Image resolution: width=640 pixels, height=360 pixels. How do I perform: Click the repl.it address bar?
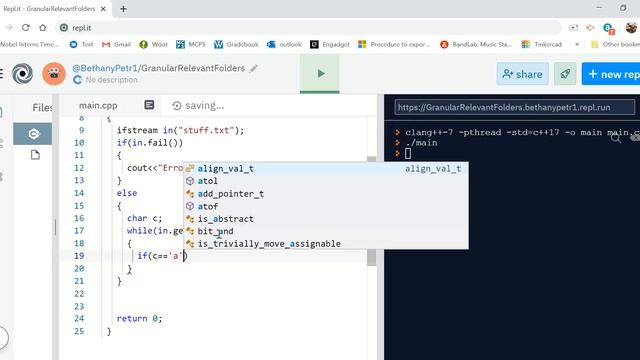(x=308, y=27)
